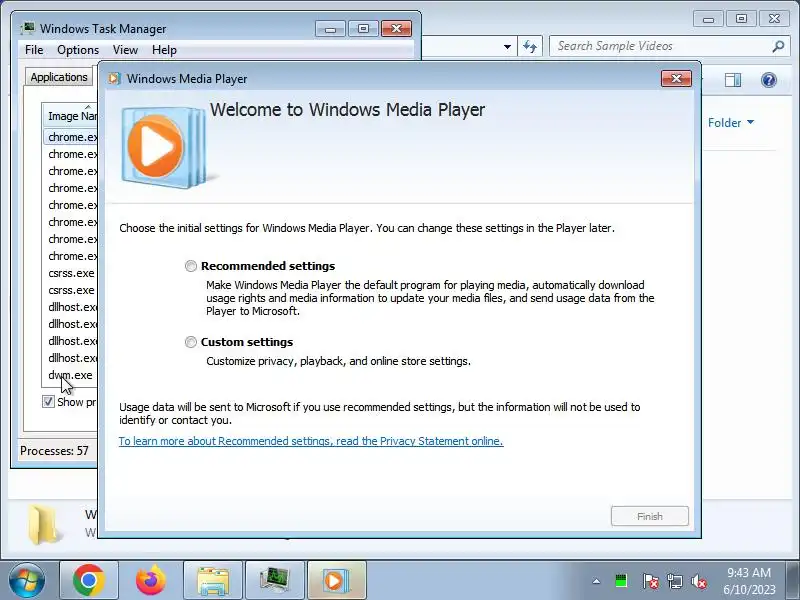Launch Firefox from the taskbar

(x=151, y=581)
